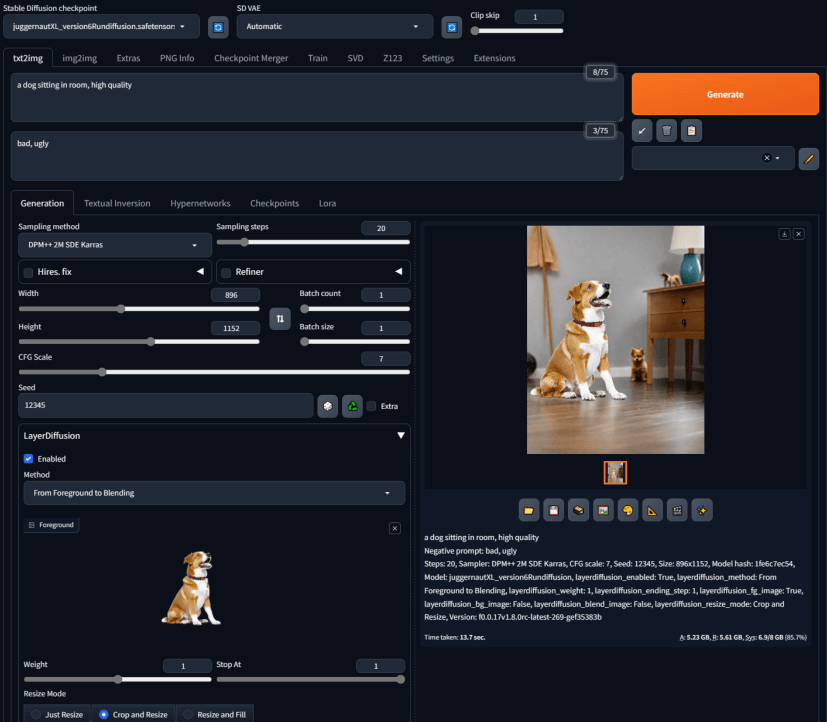Select the generated image thumbnail
The image size is (827, 722).
(615, 473)
